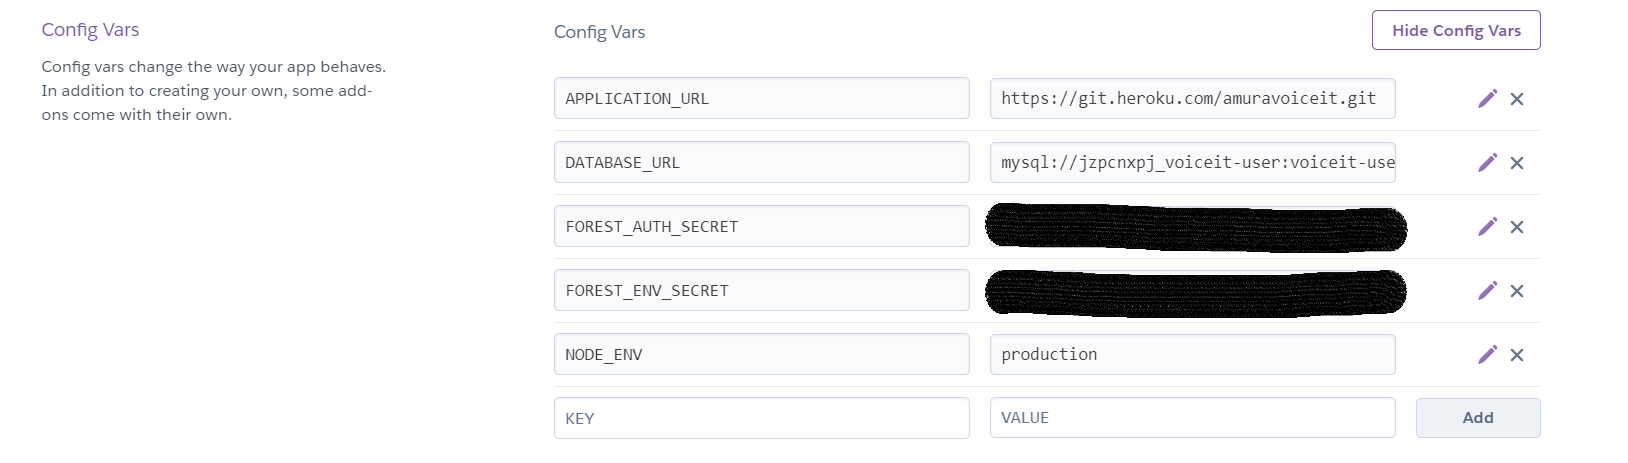
Task: Remove the FOREST_ENV_SECRET variable
Action: 1517,291
